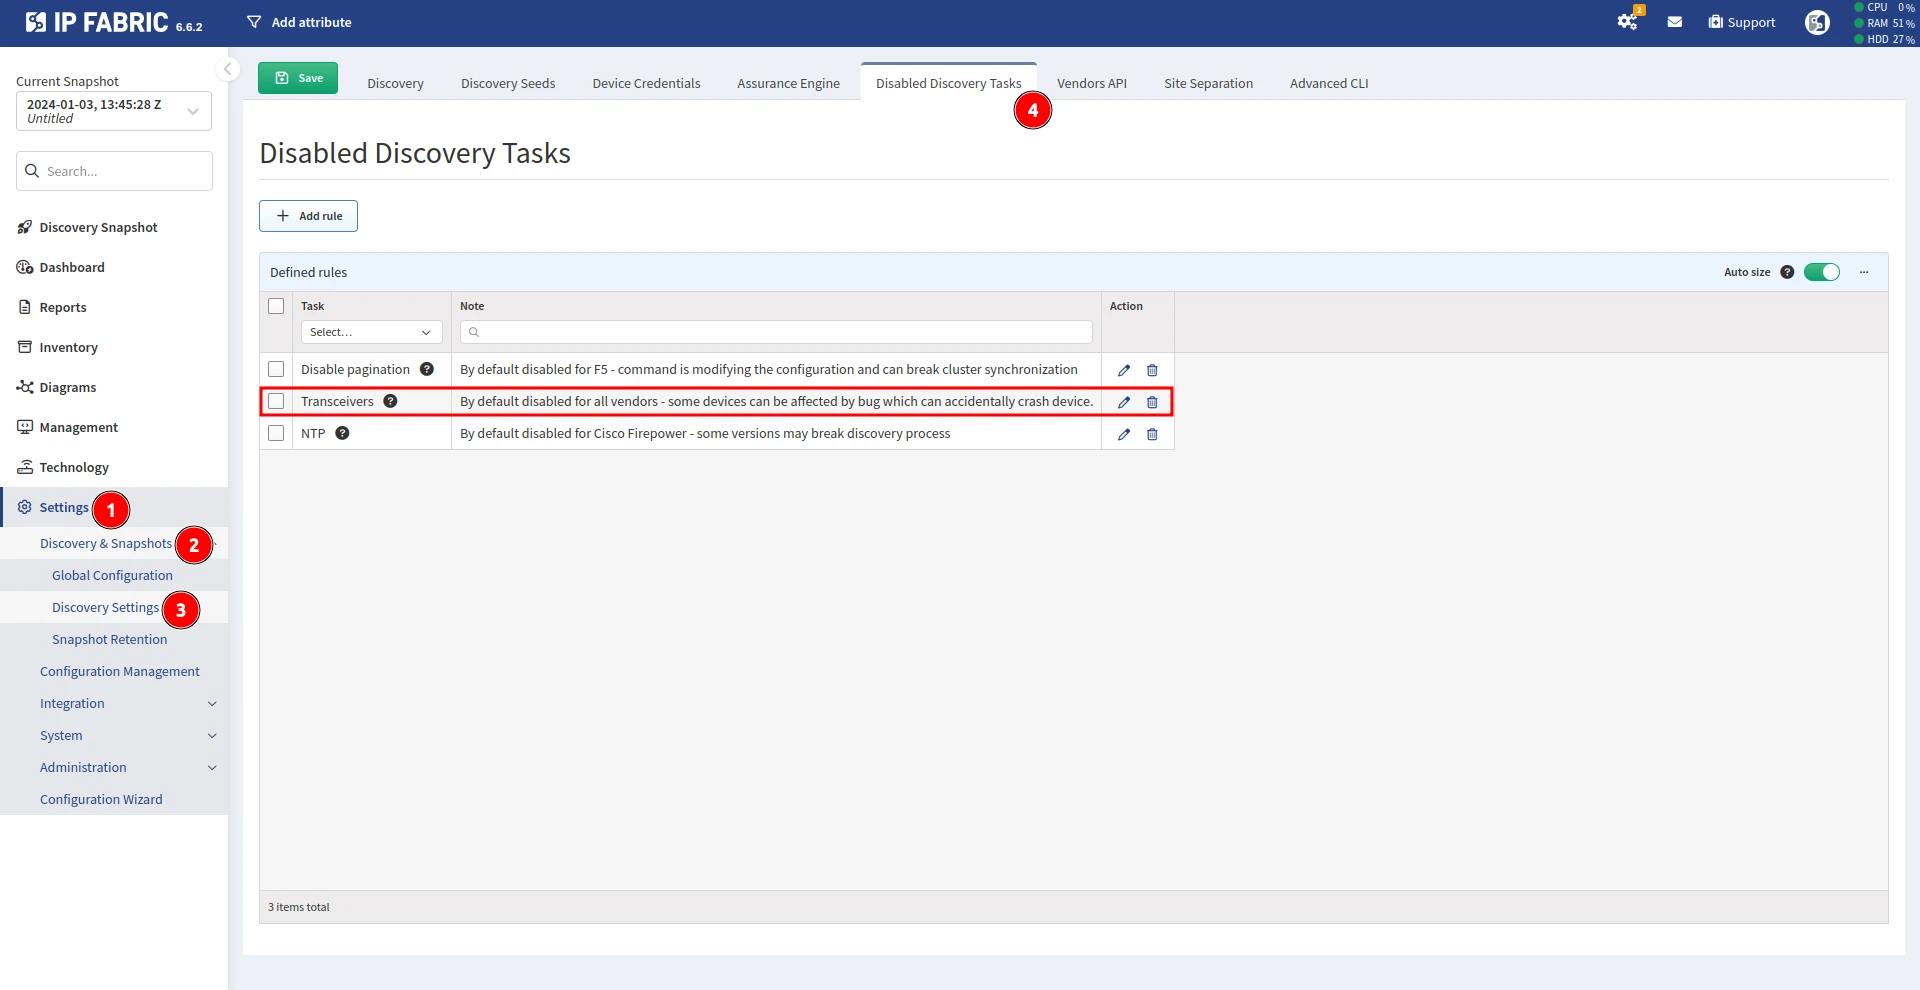Delete the NTP rule with trash icon
1920x990 pixels.
1152,434
